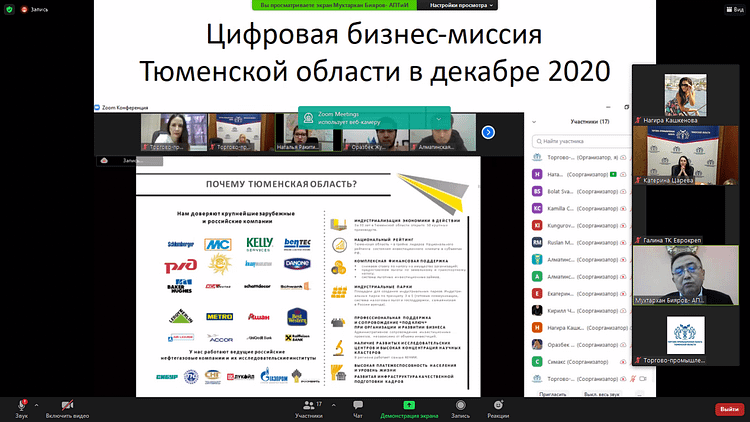Image resolution: width=750 pixels, height=422 pixels.
Task: Click Zoom Конференция window title
Action: [x=124, y=108]
